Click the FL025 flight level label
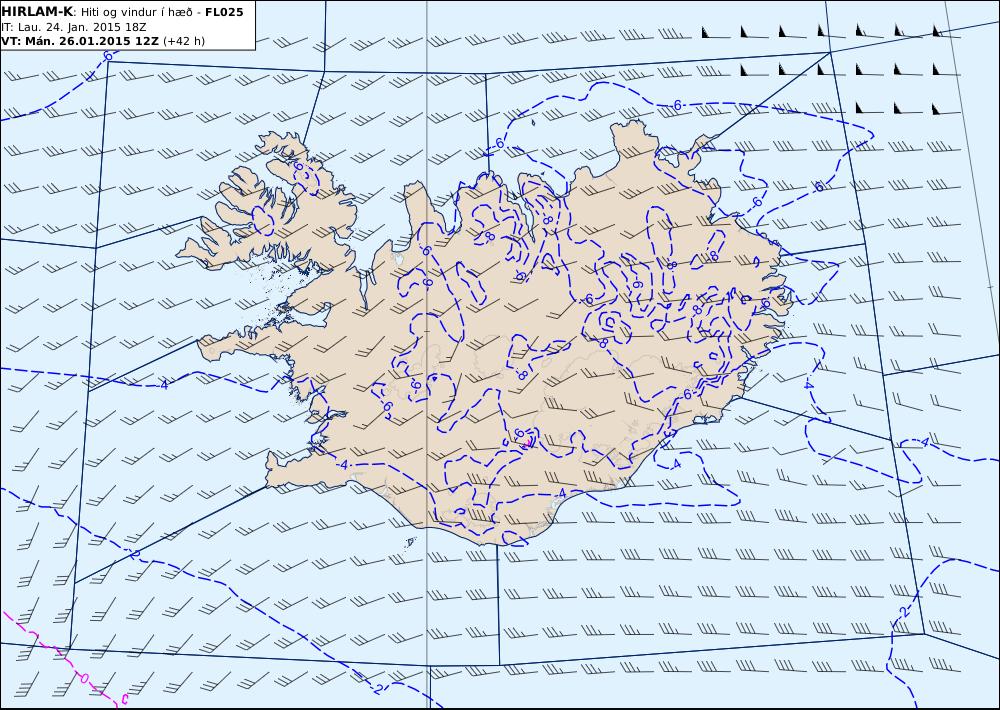Image resolution: width=1000 pixels, height=710 pixels. click(x=224, y=12)
